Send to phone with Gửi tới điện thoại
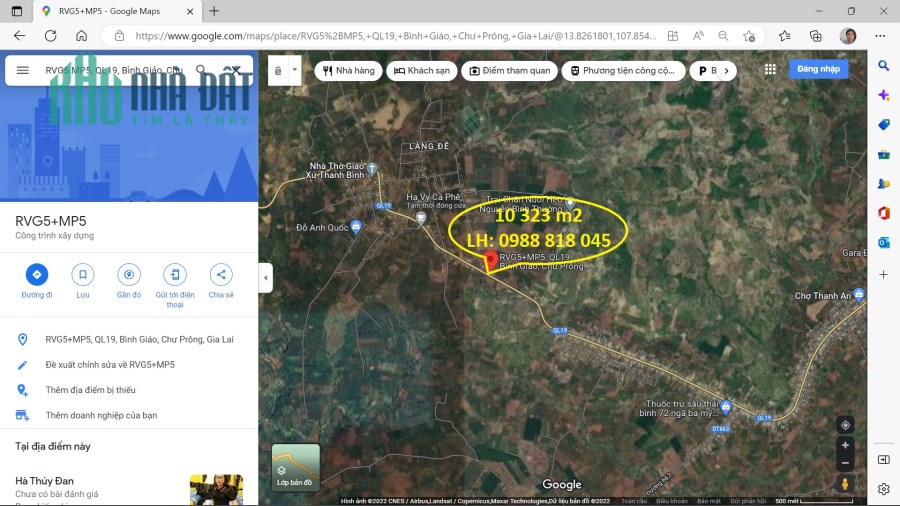Viewport: 900px width, 506px height. 174,275
